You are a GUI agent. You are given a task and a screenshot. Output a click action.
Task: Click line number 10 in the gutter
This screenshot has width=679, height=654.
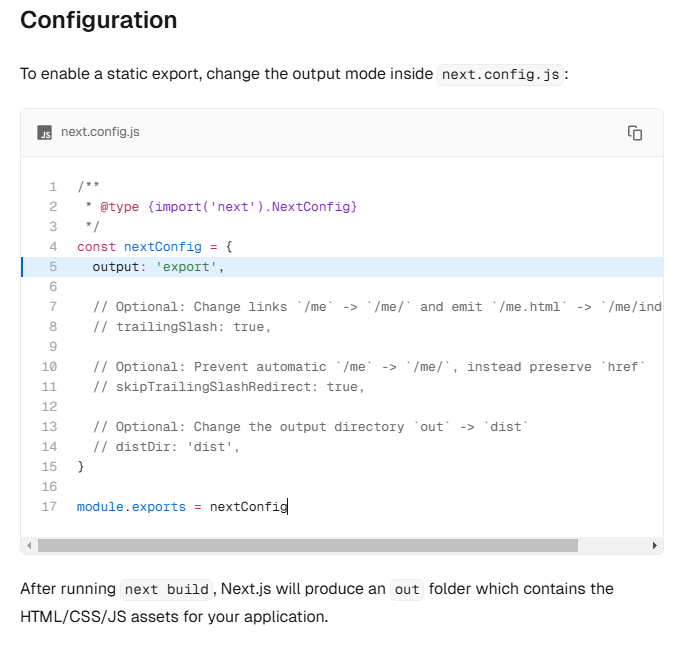(49, 367)
